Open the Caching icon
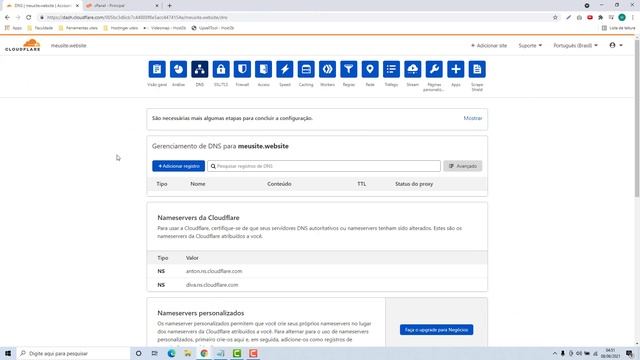This screenshot has width=640, height=360. 306,69
